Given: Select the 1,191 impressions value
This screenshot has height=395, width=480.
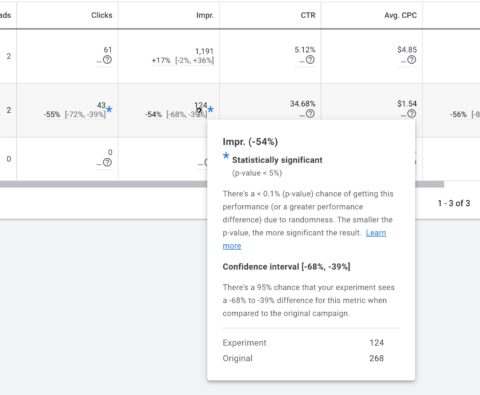Looking at the screenshot, I should tap(204, 51).
